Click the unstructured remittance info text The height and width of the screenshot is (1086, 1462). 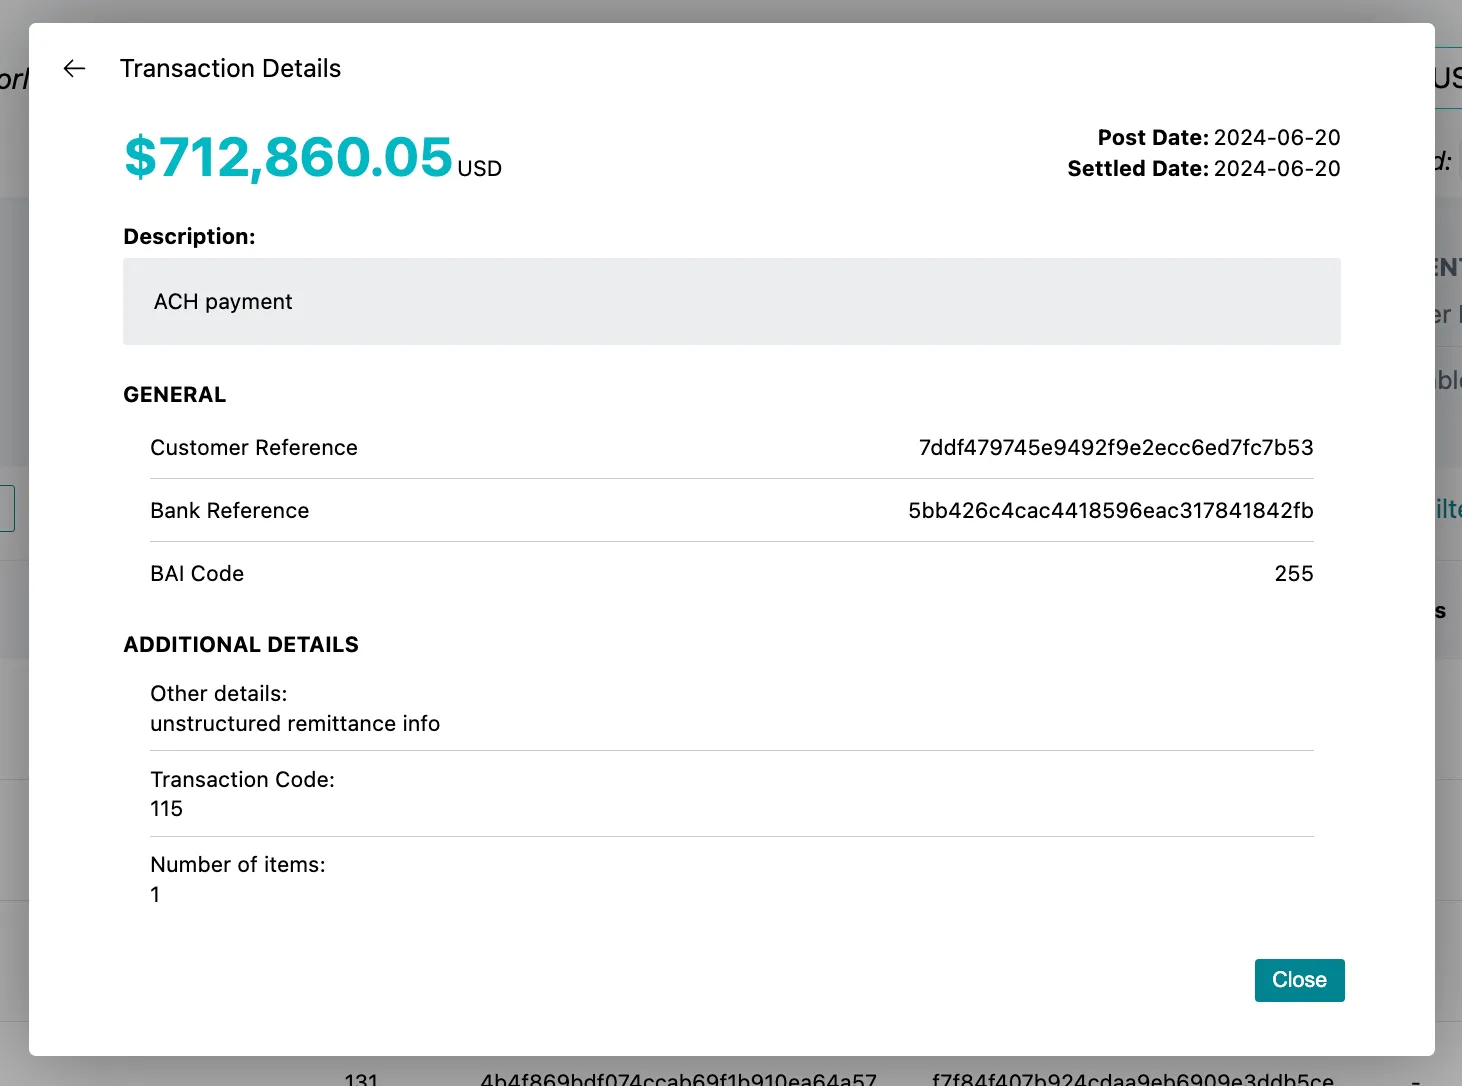tap(295, 724)
